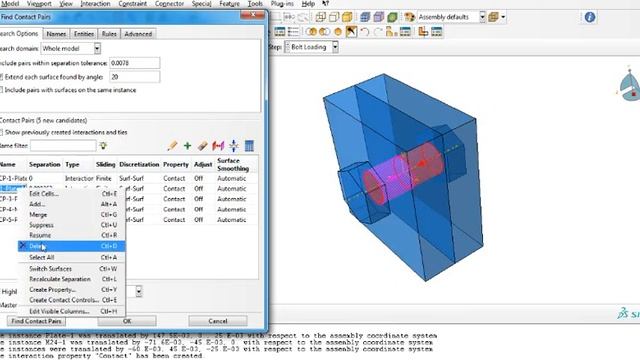The width and height of the screenshot is (640, 360).
Task: Open the Search domain Whole model dropdown
Action: click(x=97, y=48)
